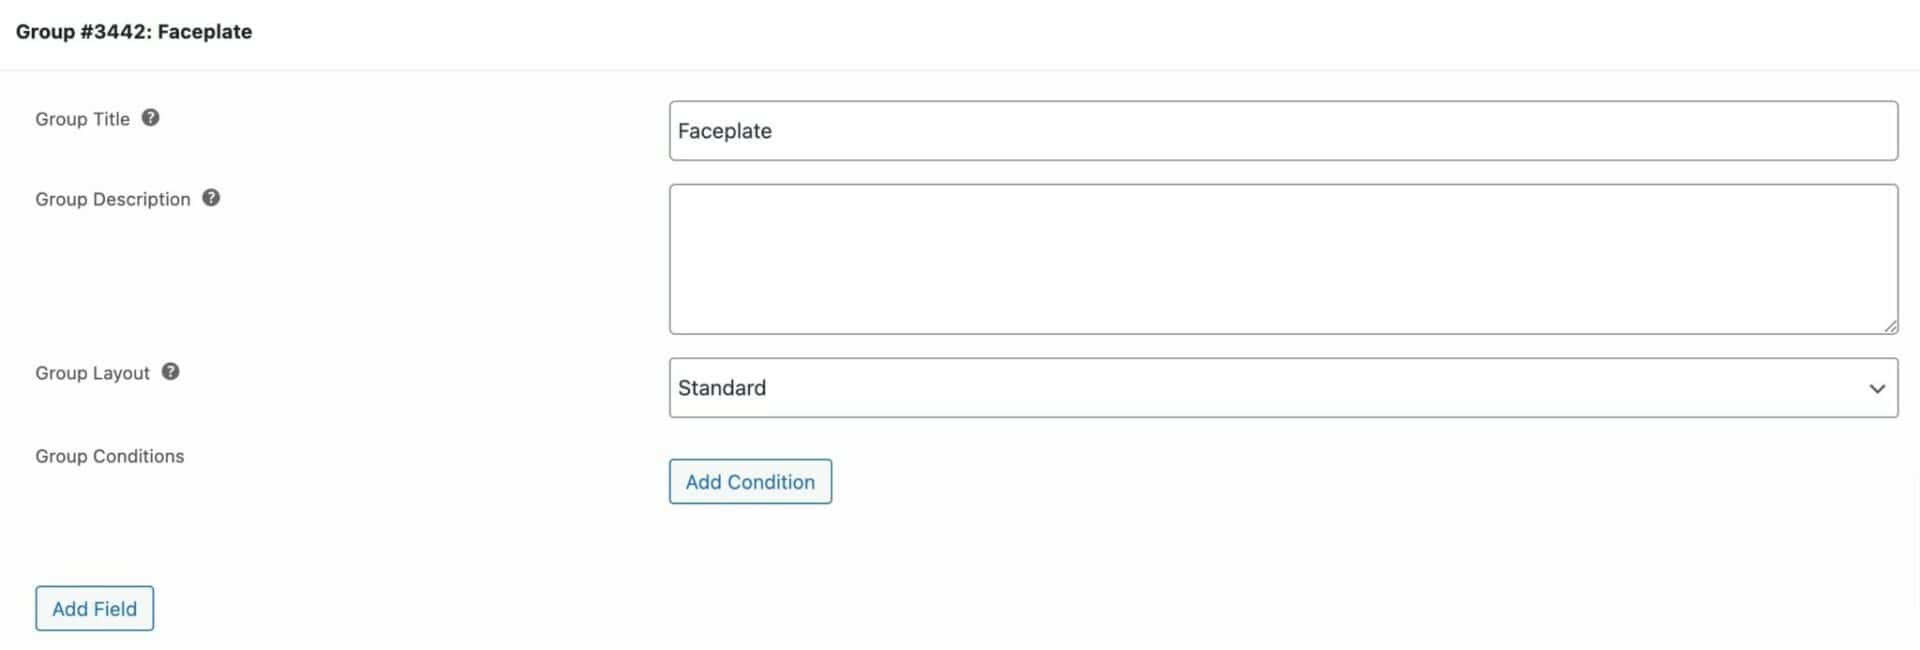This screenshot has height=650, width=1920.
Task: Click the 'Group #3442: Faceplate' heading text
Action: point(134,32)
